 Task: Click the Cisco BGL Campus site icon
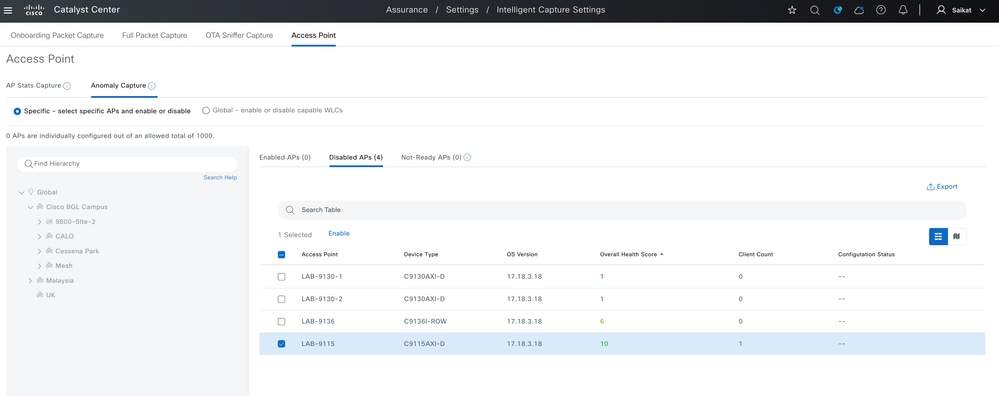pos(40,207)
